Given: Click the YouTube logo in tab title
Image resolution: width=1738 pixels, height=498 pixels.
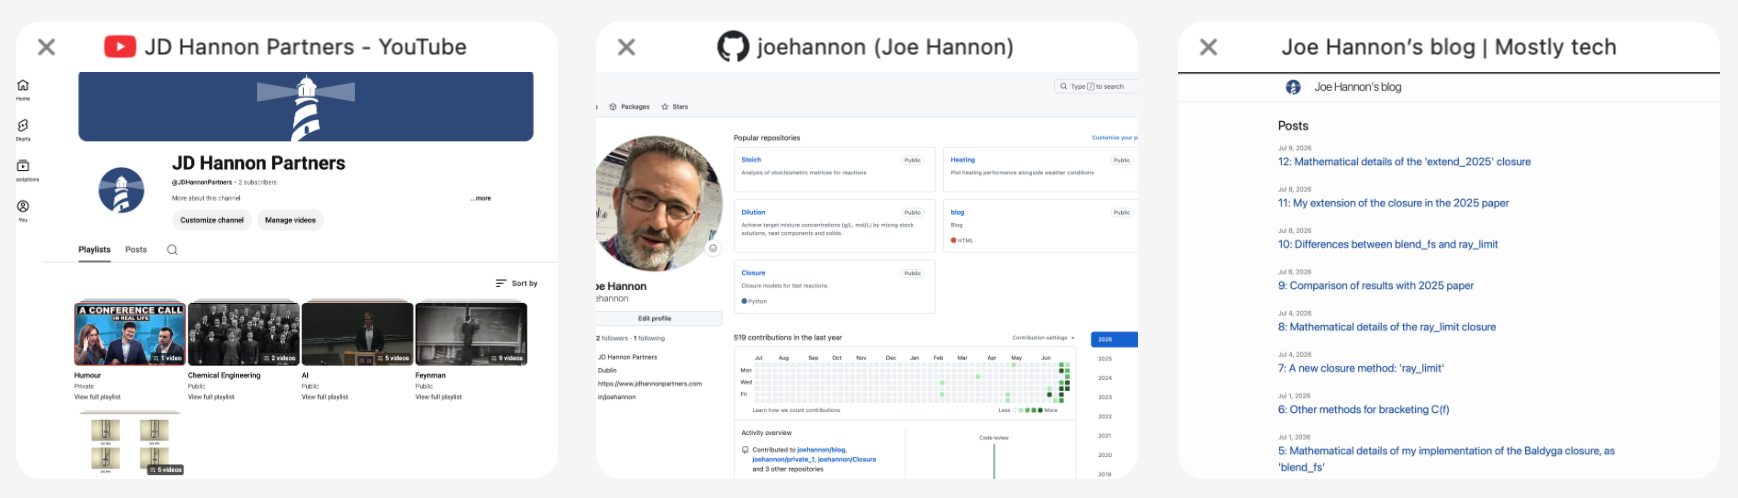Looking at the screenshot, I should coord(120,47).
